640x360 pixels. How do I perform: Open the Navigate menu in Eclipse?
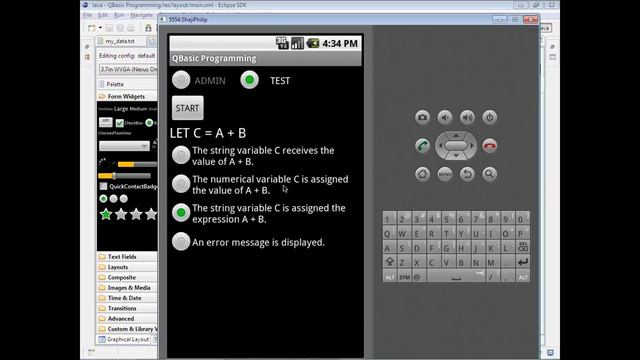pos(141,15)
